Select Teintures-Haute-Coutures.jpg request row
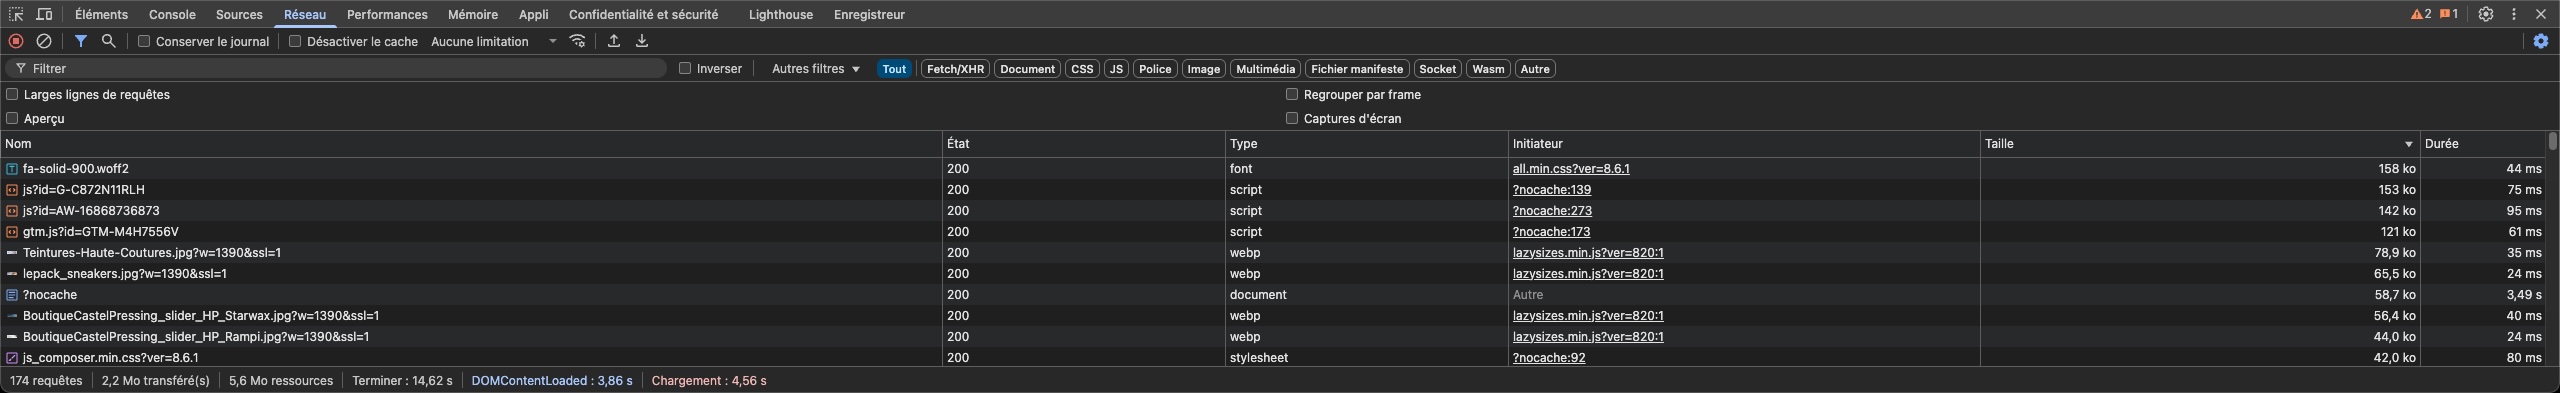2560x393 pixels. pos(1273,253)
